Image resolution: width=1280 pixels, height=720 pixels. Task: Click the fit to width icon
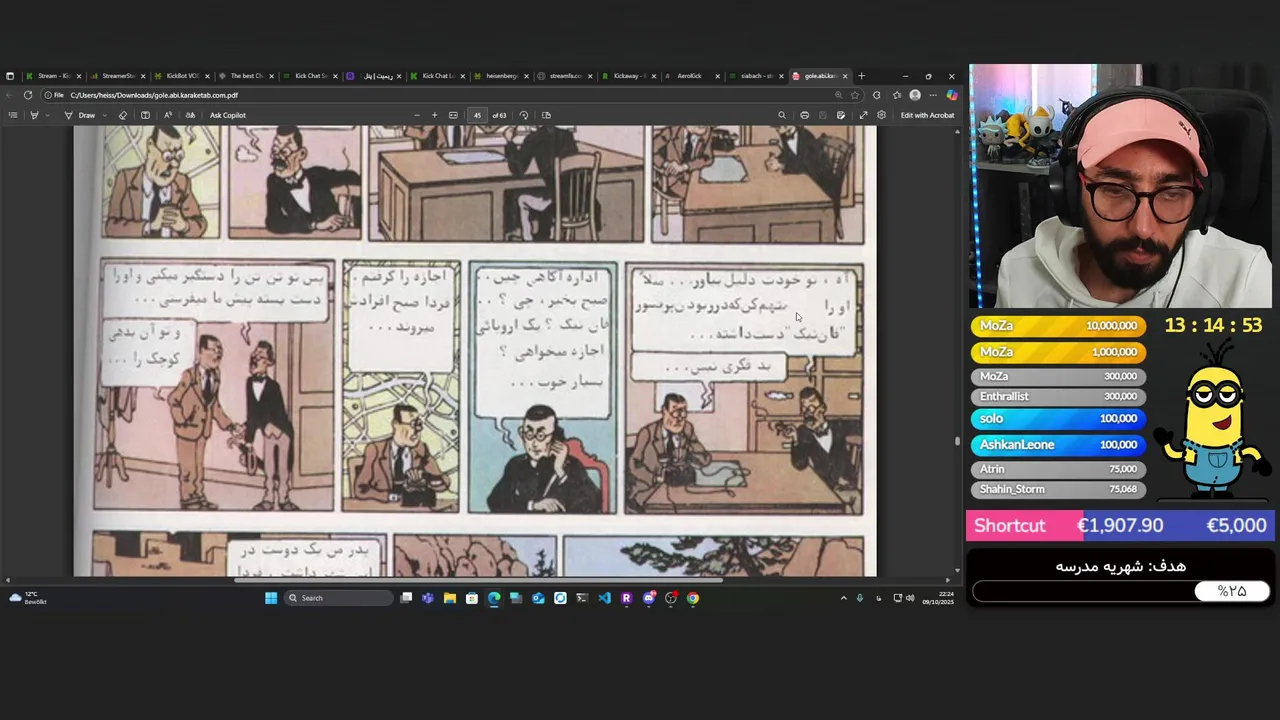click(454, 115)
